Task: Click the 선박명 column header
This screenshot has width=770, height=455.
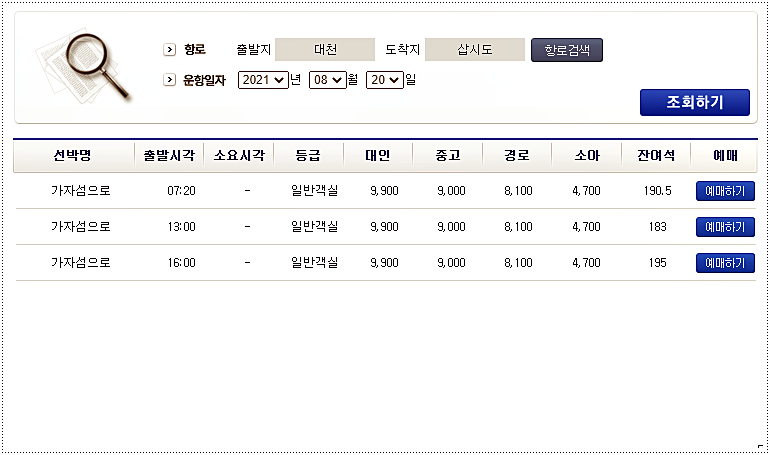Action: pyautogui.click(x=72, y=156)
